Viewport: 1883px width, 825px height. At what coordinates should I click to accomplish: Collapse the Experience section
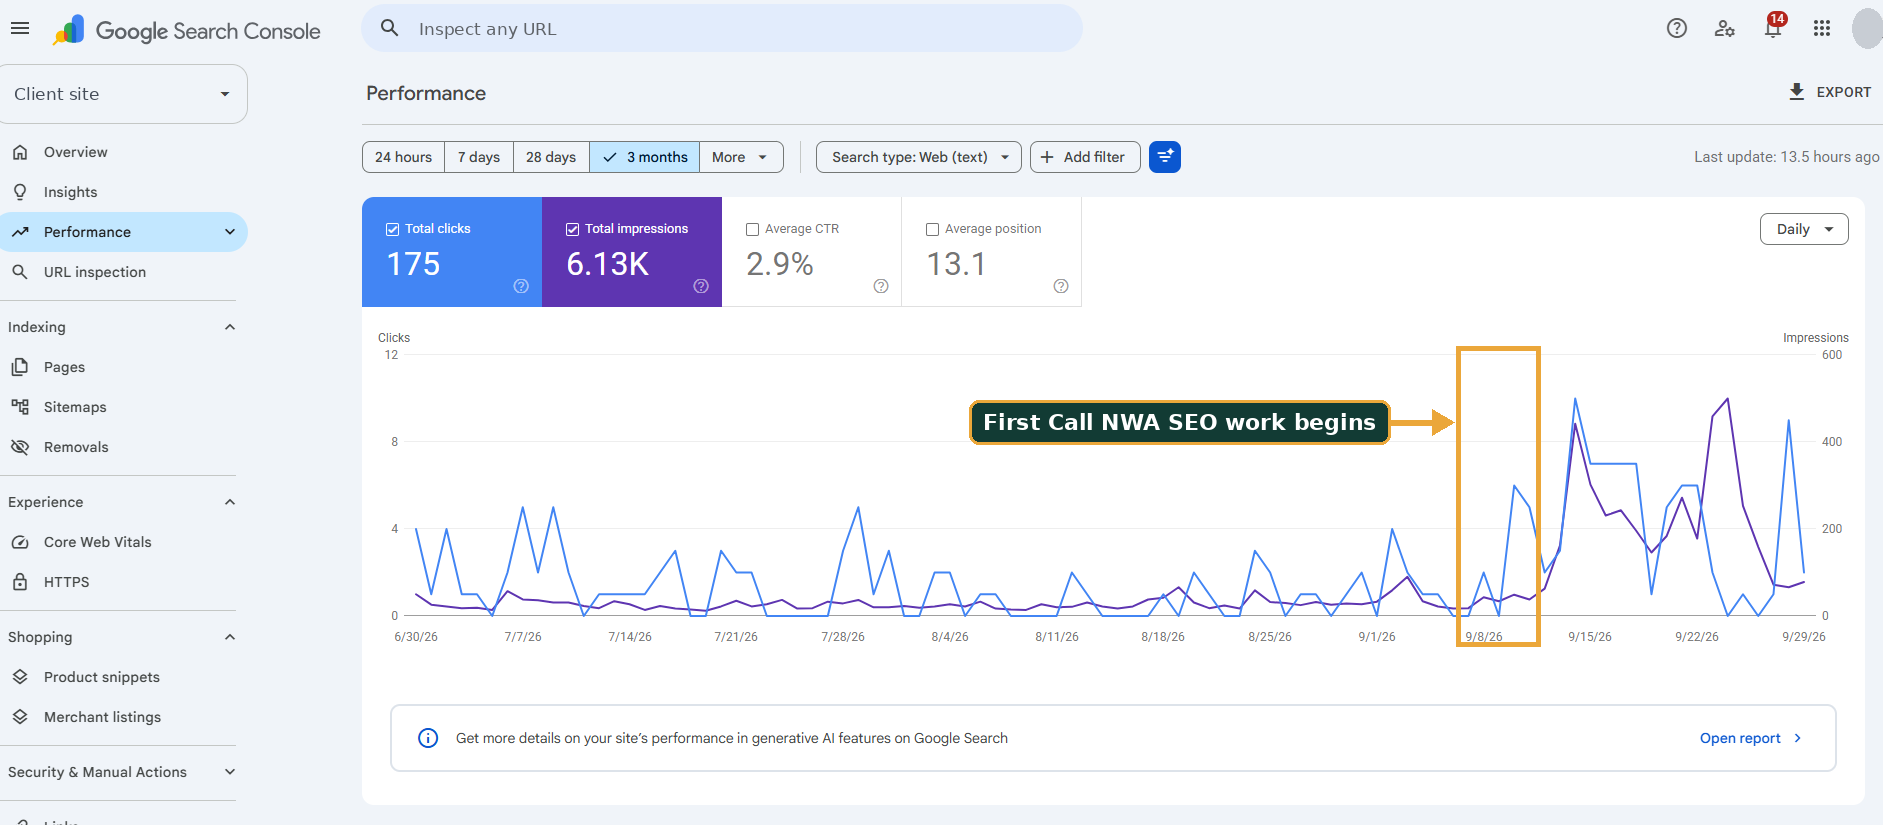click(230, 502)
